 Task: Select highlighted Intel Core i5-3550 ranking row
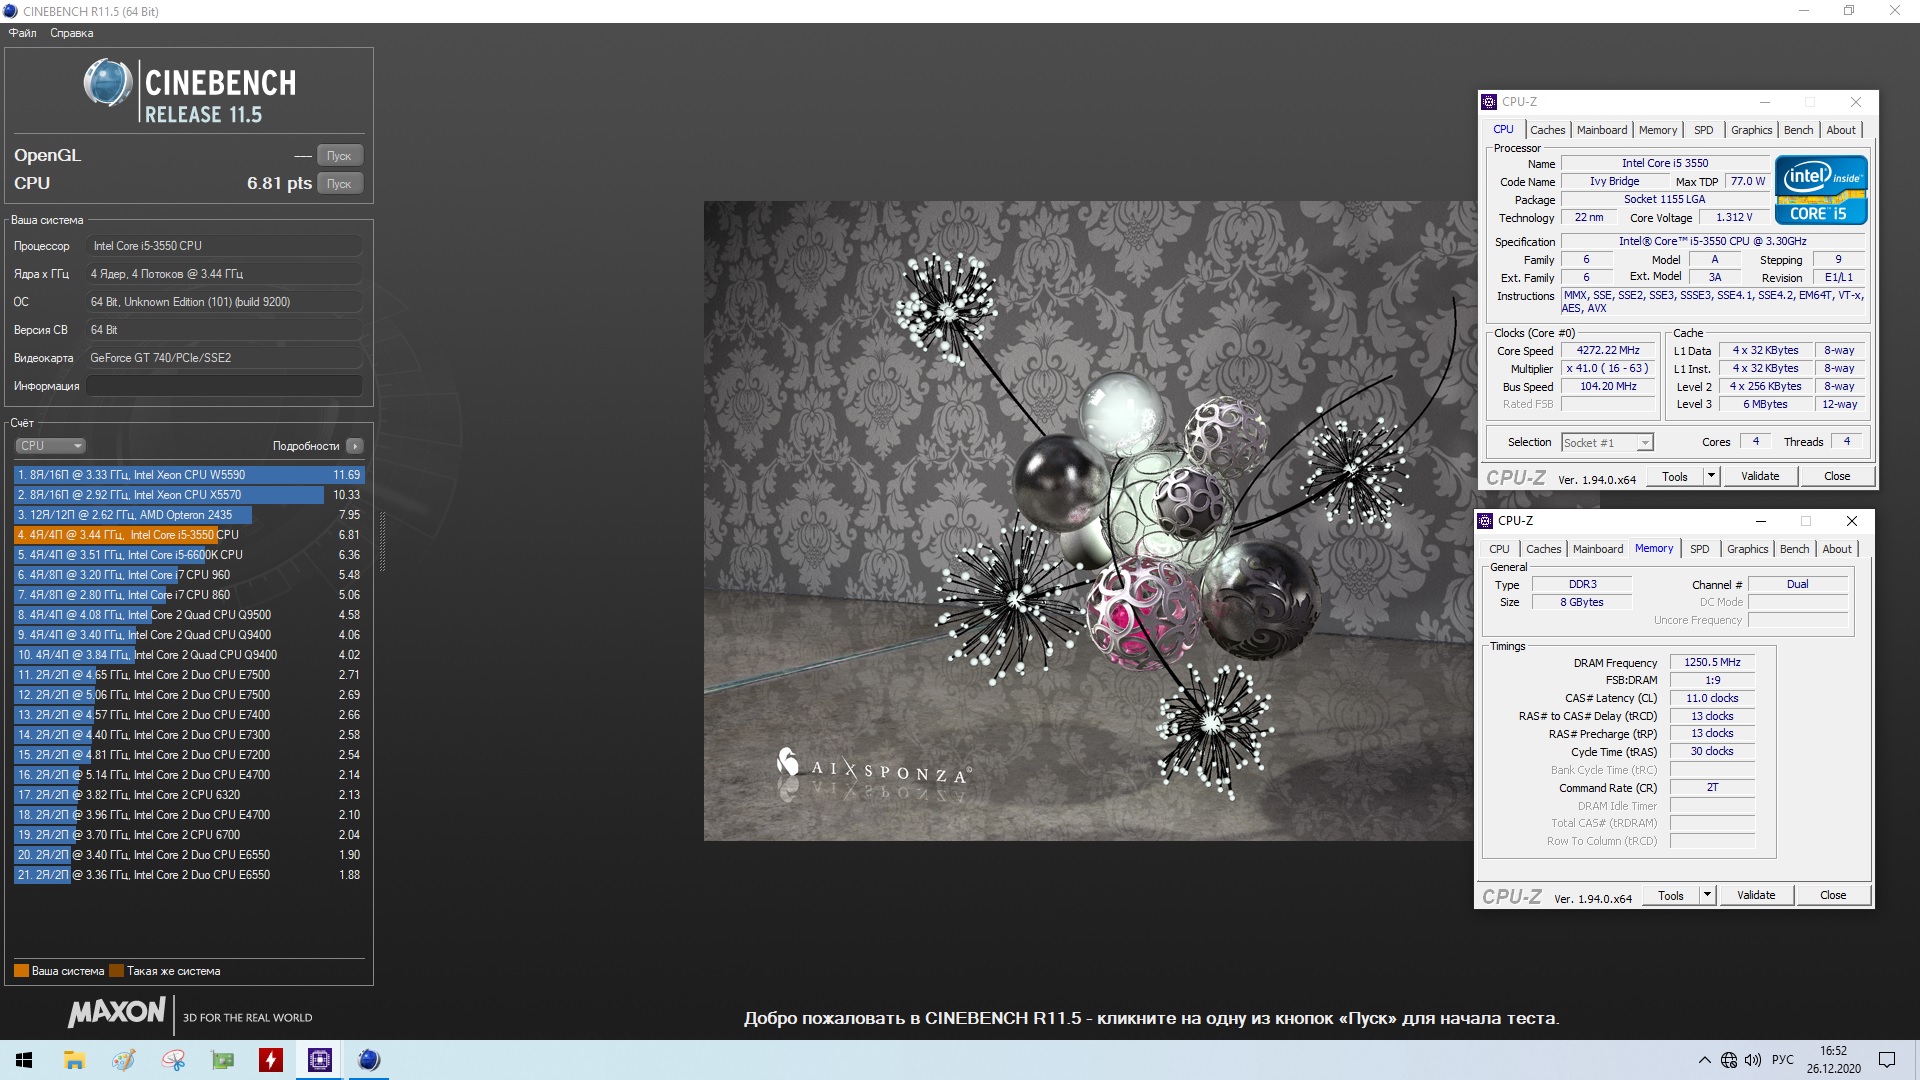[189, 535]
